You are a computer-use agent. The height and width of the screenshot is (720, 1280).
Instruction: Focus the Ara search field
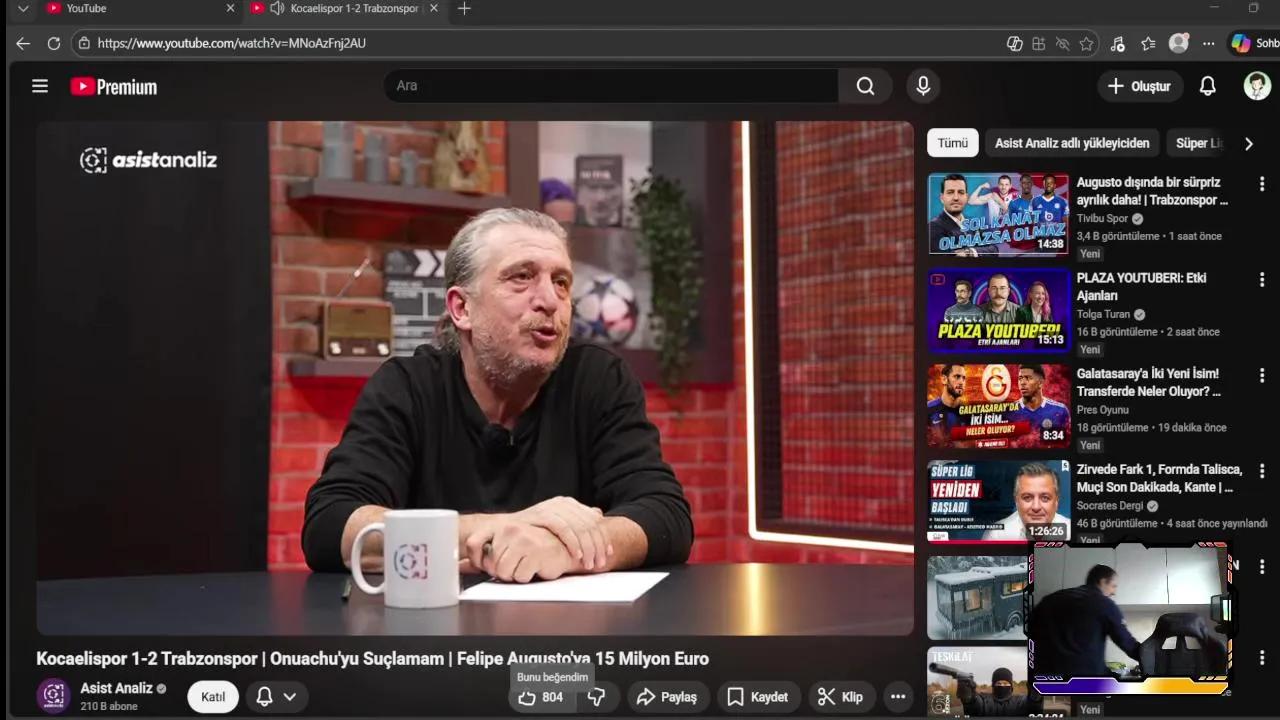click(x=612, y=86)
